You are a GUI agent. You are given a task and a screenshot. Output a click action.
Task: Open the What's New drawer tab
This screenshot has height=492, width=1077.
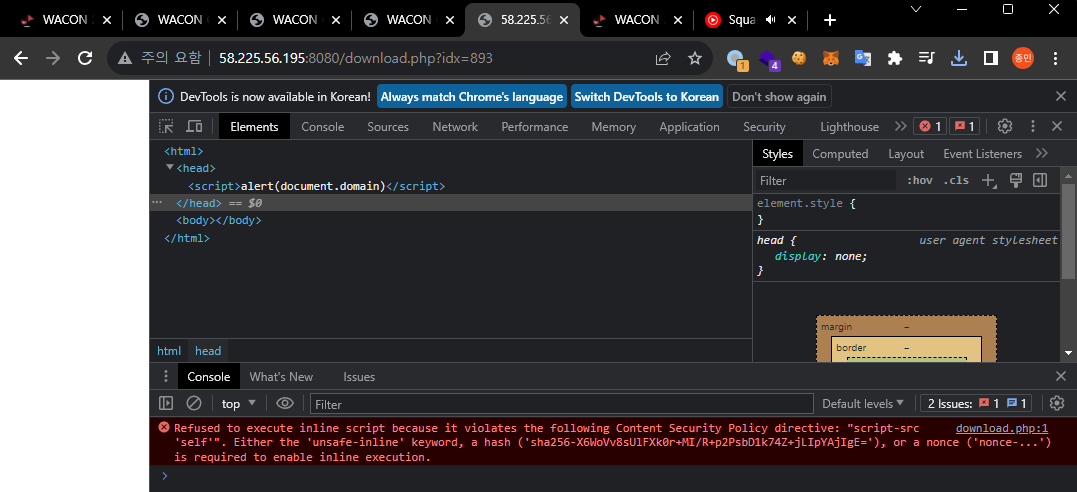(x=281, y=377)
